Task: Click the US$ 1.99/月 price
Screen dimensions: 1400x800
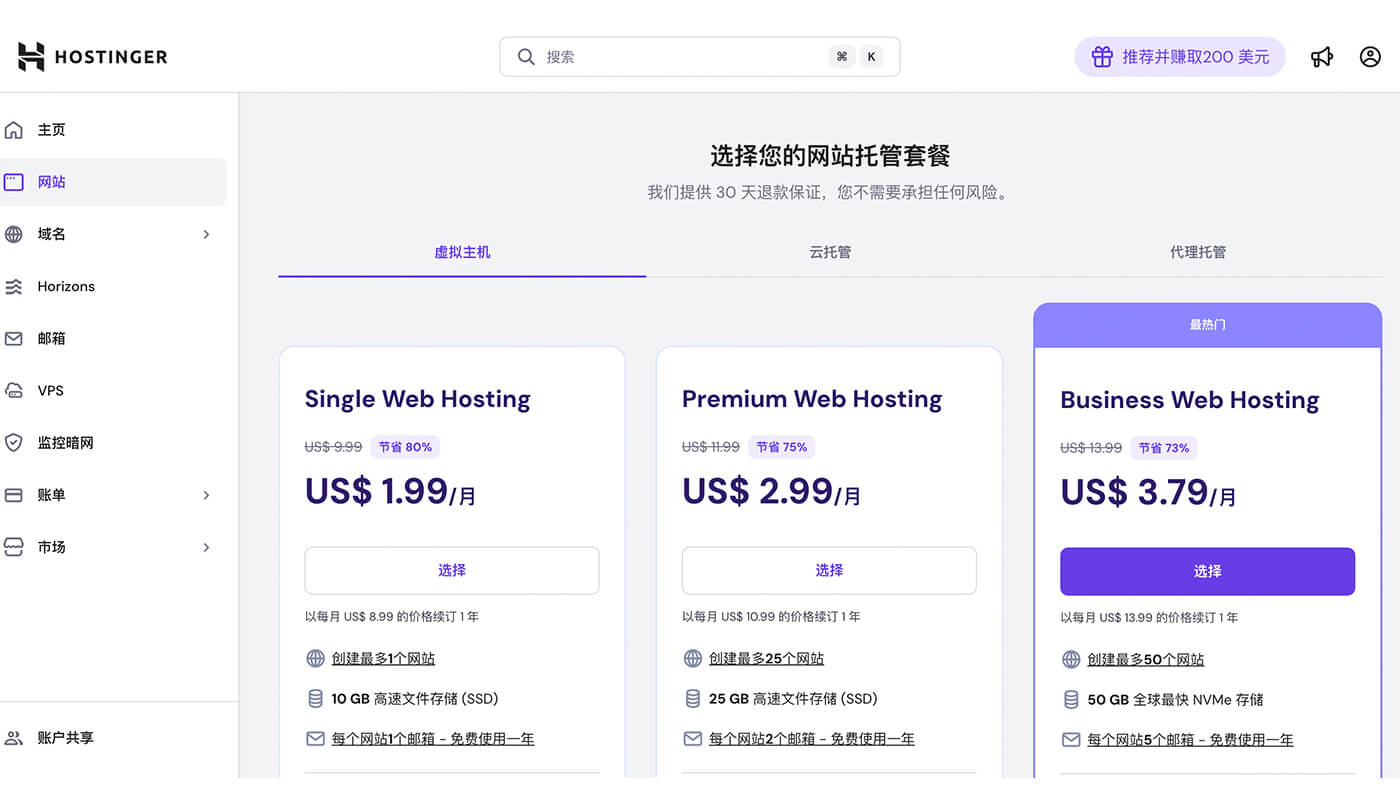Action: click(391, 491)
